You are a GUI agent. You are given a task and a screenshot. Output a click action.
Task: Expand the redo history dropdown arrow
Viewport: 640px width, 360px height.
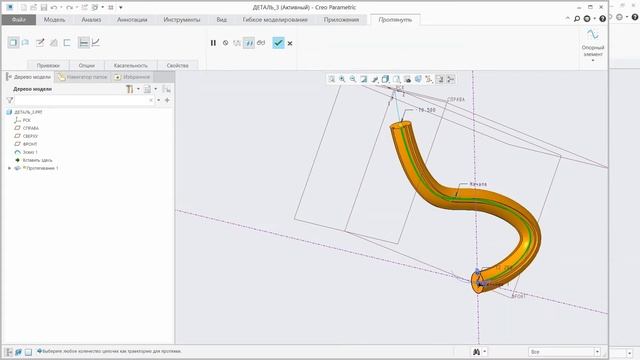click(77, 7)
